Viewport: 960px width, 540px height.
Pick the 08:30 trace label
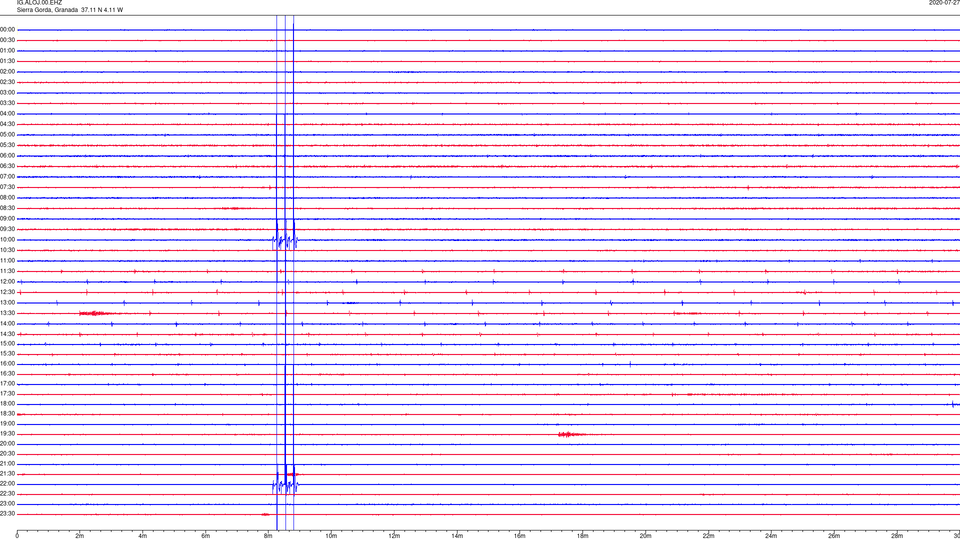click(7, 208)
